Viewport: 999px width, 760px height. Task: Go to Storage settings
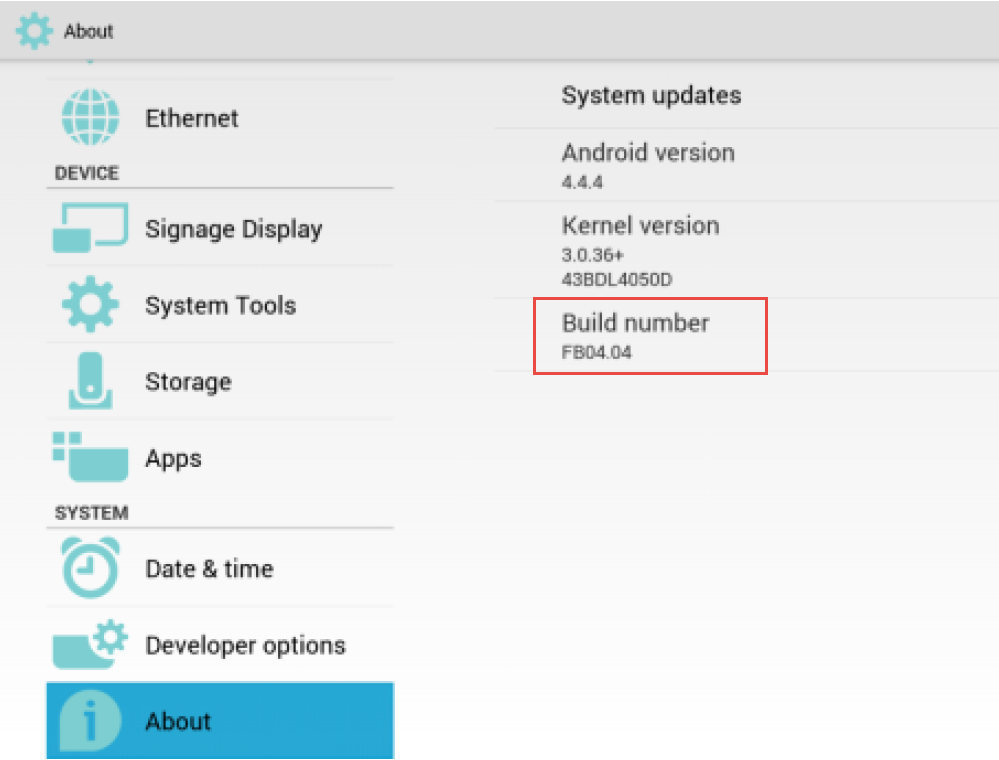(x=220, y=381)
